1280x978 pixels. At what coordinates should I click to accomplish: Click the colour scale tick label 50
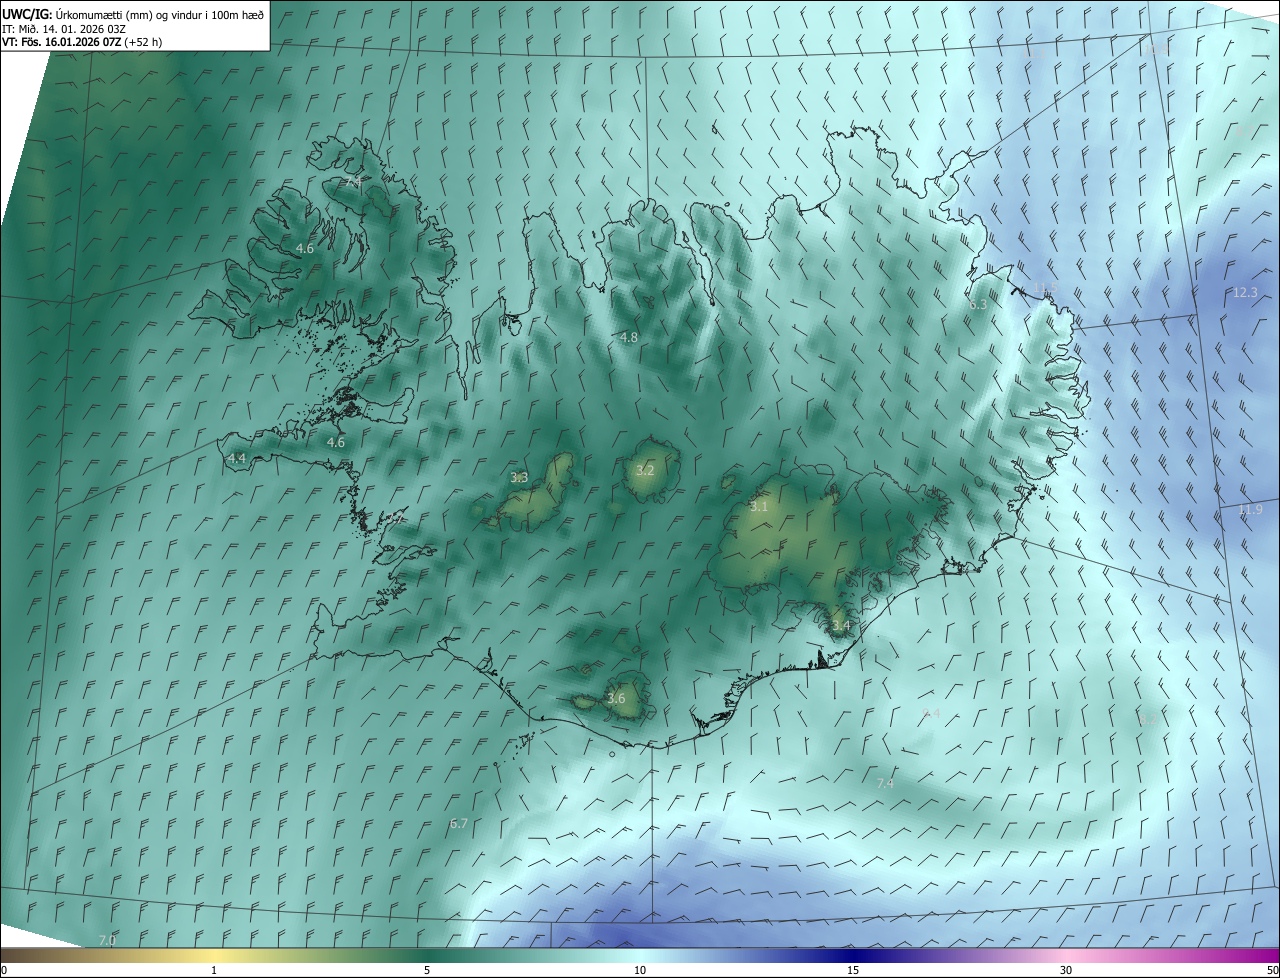(x=1272, y=970)
